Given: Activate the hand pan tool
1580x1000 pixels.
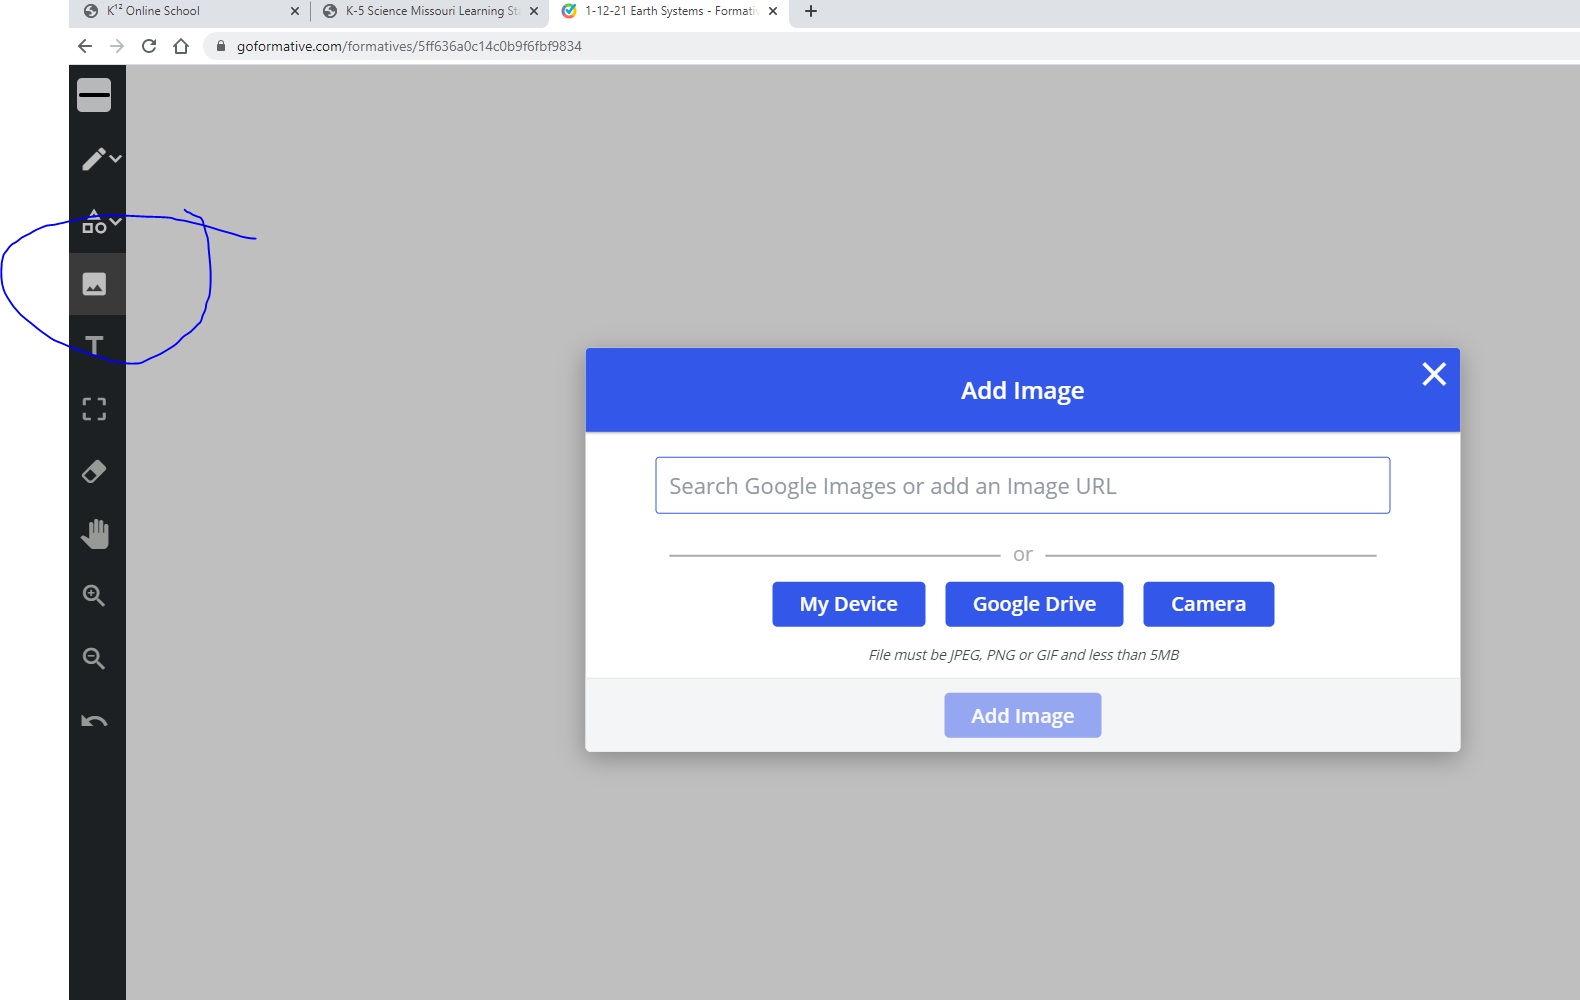Looking at the screenshot, I should (94, 534).
